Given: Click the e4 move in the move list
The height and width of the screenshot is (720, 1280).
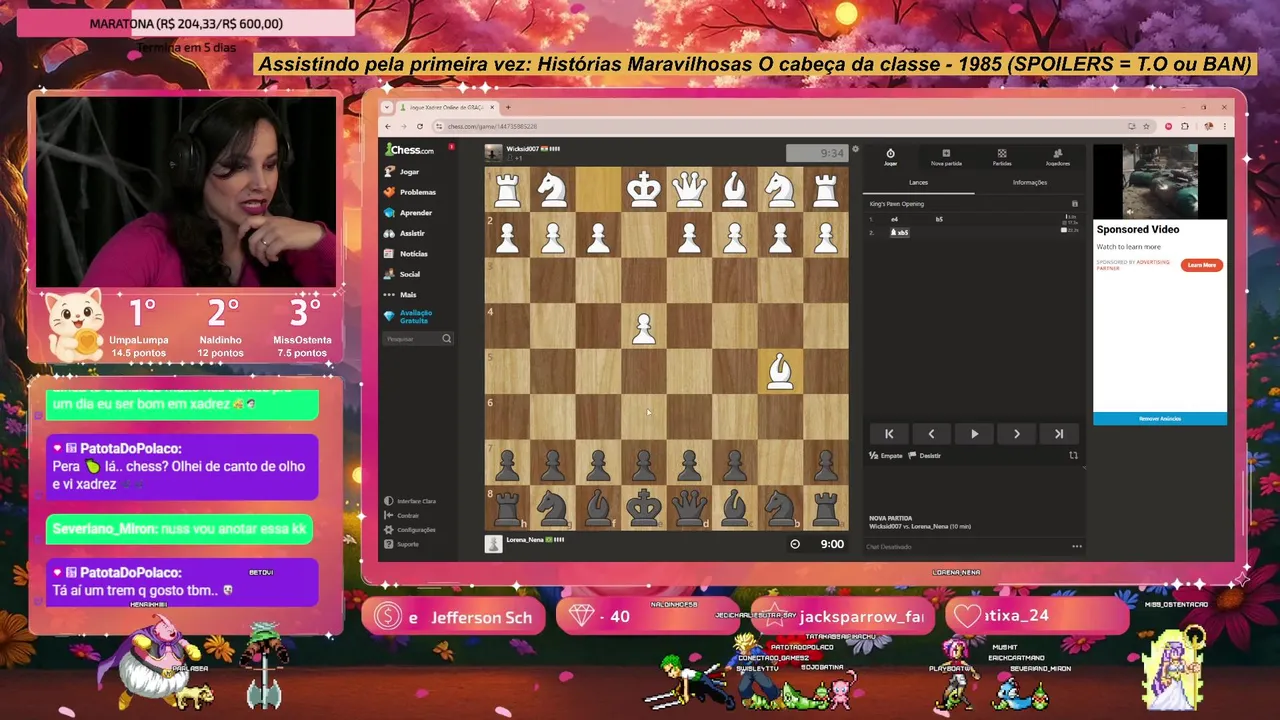Looking at the screenshot, I should [895, 219].
